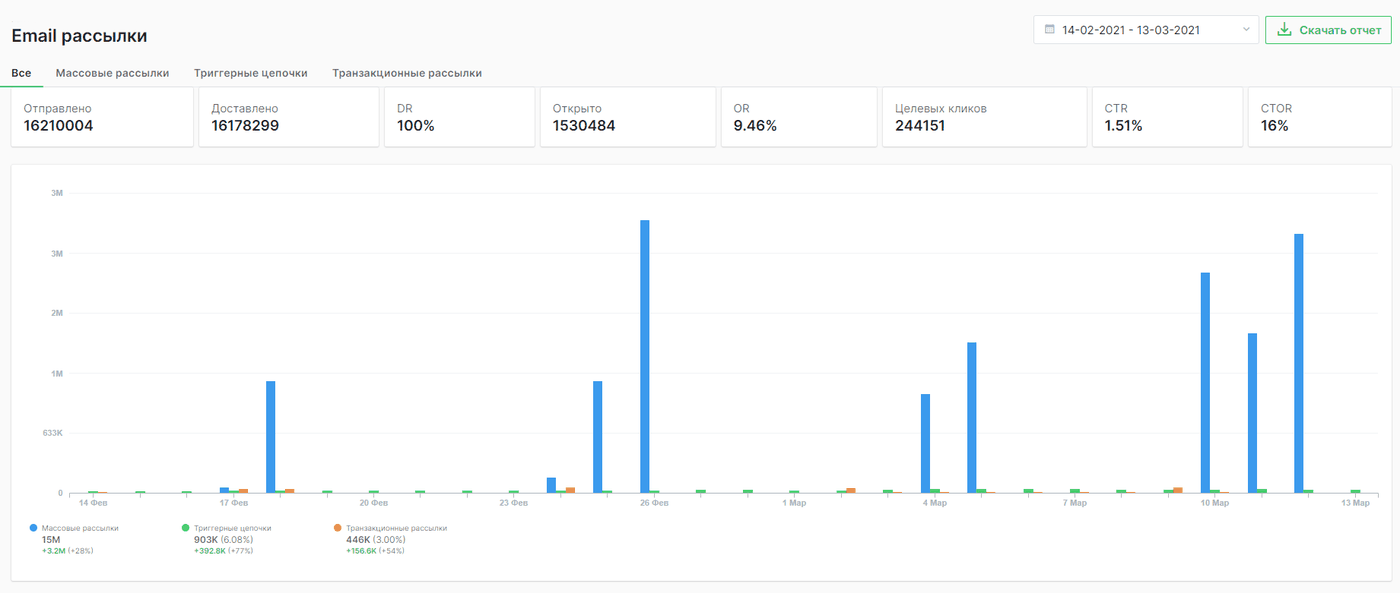This screenshot has height=593, width=1400.
Task: Click the Скачать отчет button
Action: (x=1328, y=30)
